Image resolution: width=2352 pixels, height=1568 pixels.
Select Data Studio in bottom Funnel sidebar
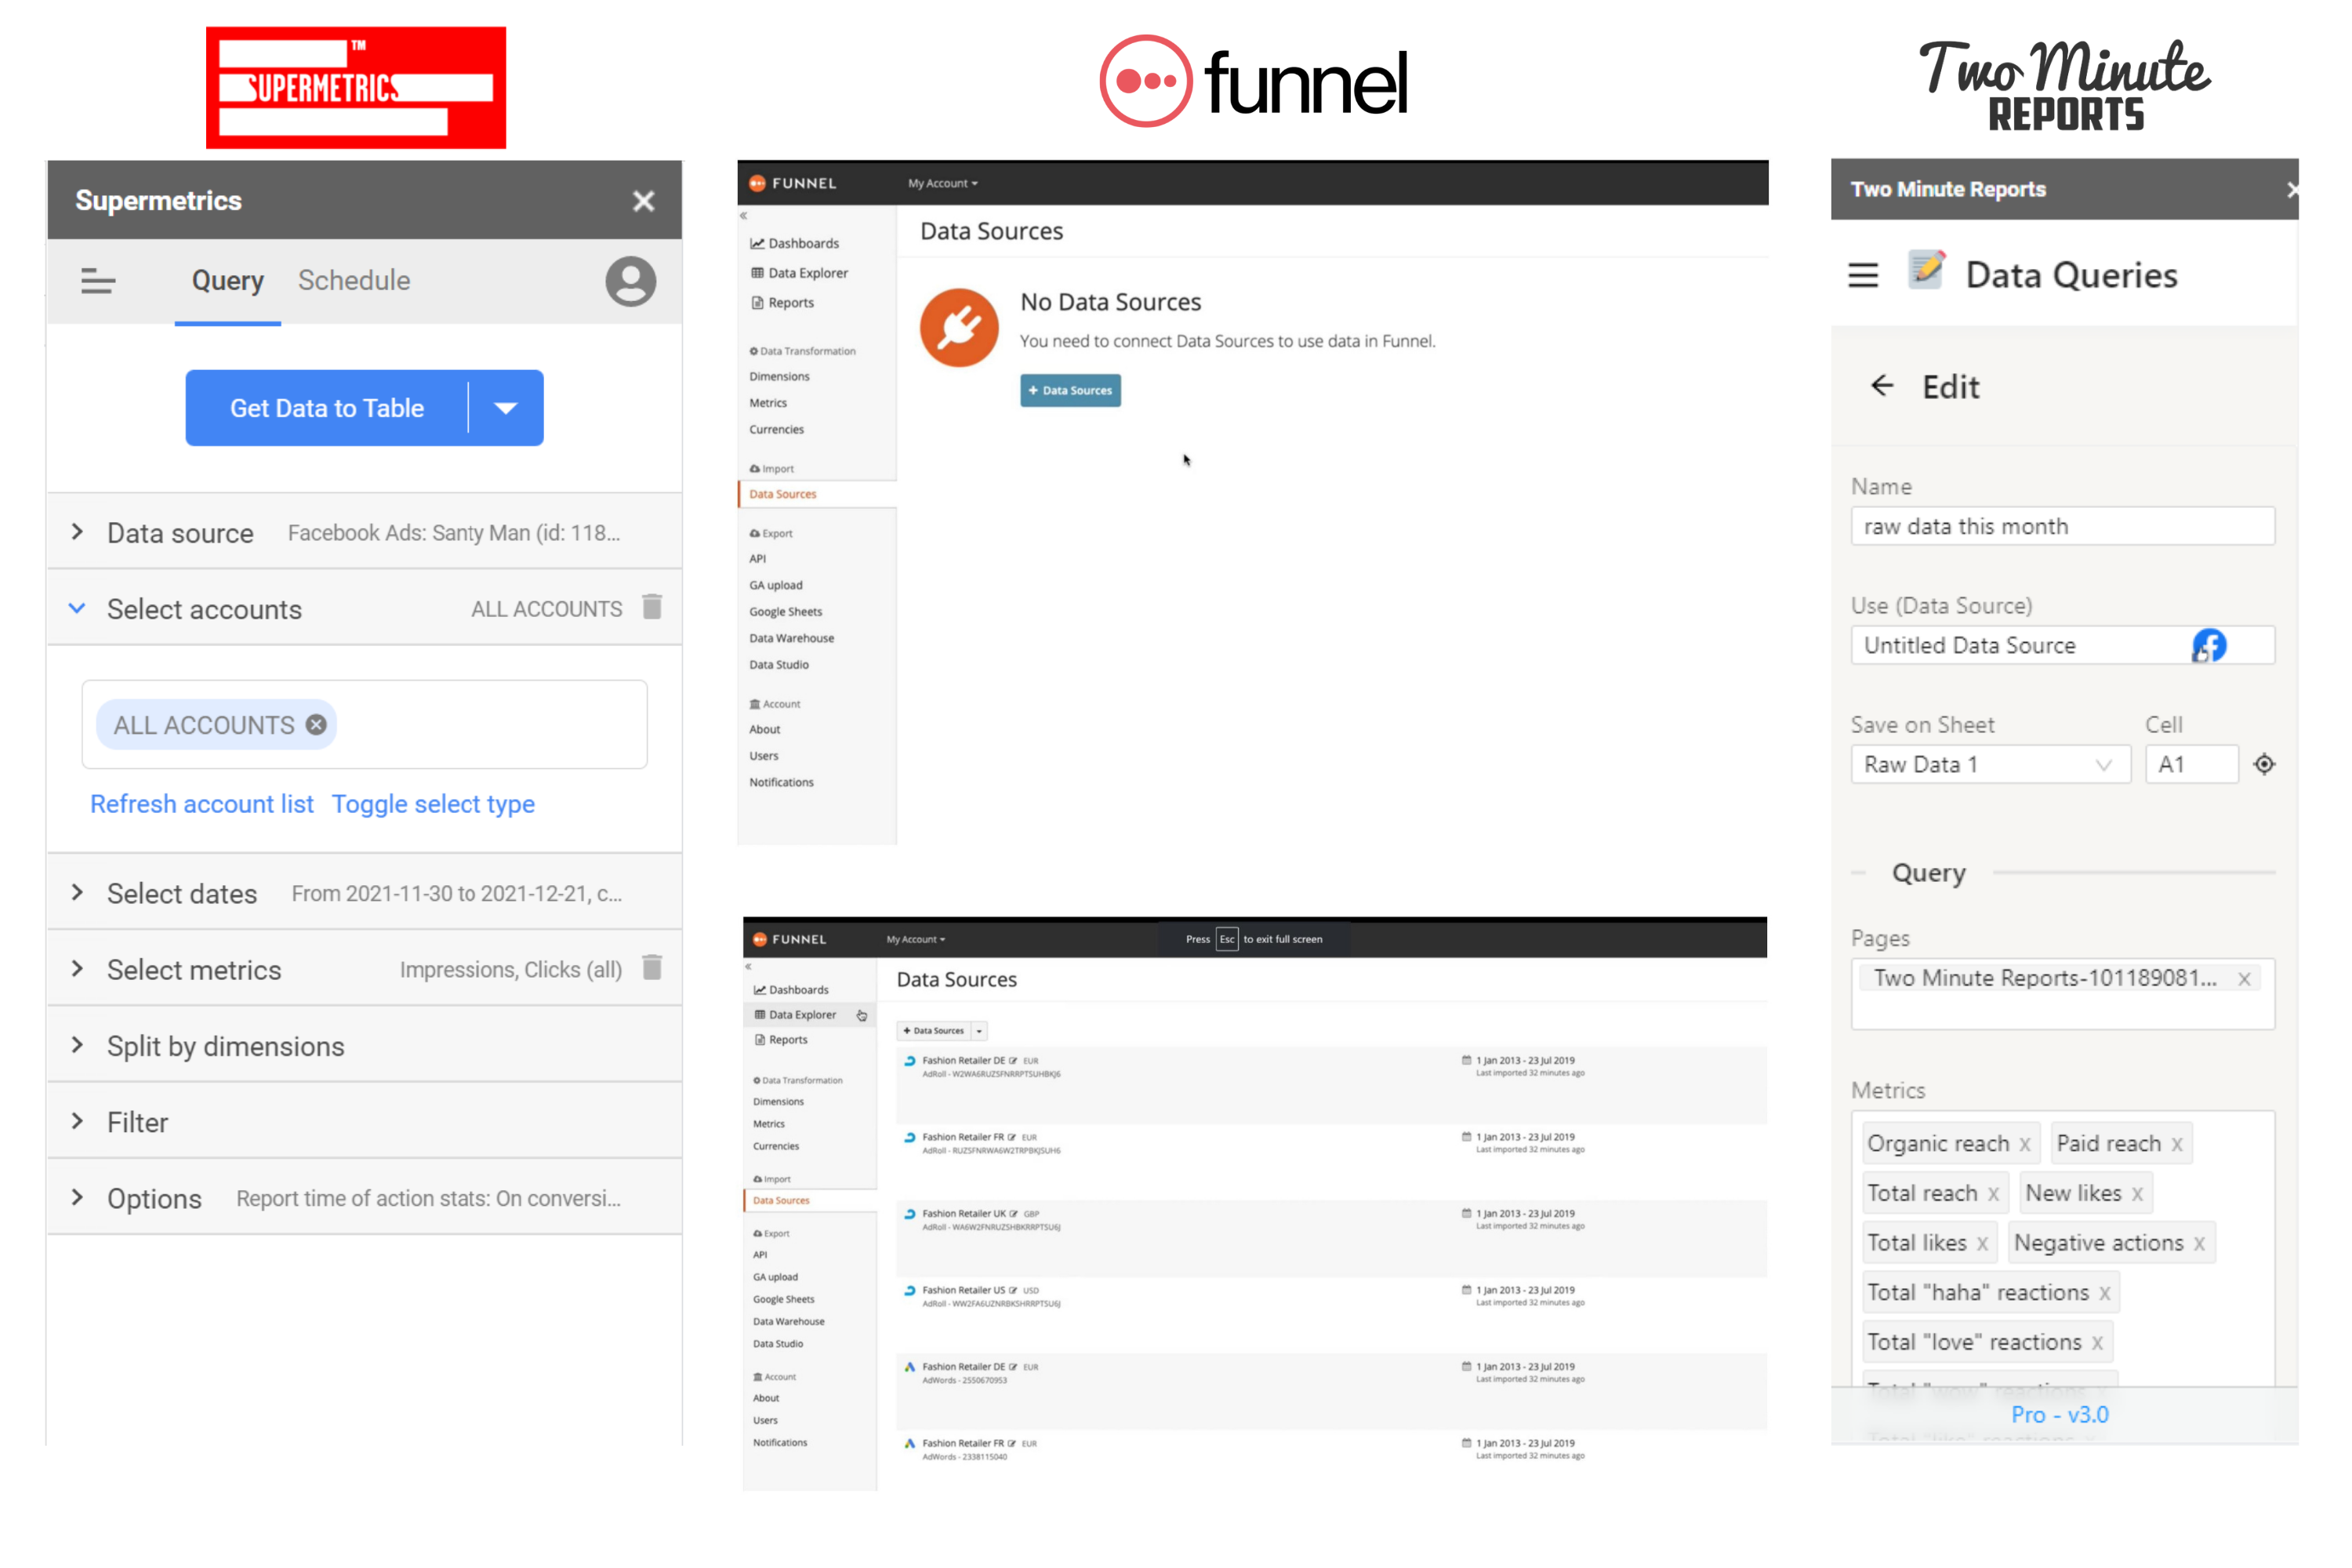pos(778,1345)
